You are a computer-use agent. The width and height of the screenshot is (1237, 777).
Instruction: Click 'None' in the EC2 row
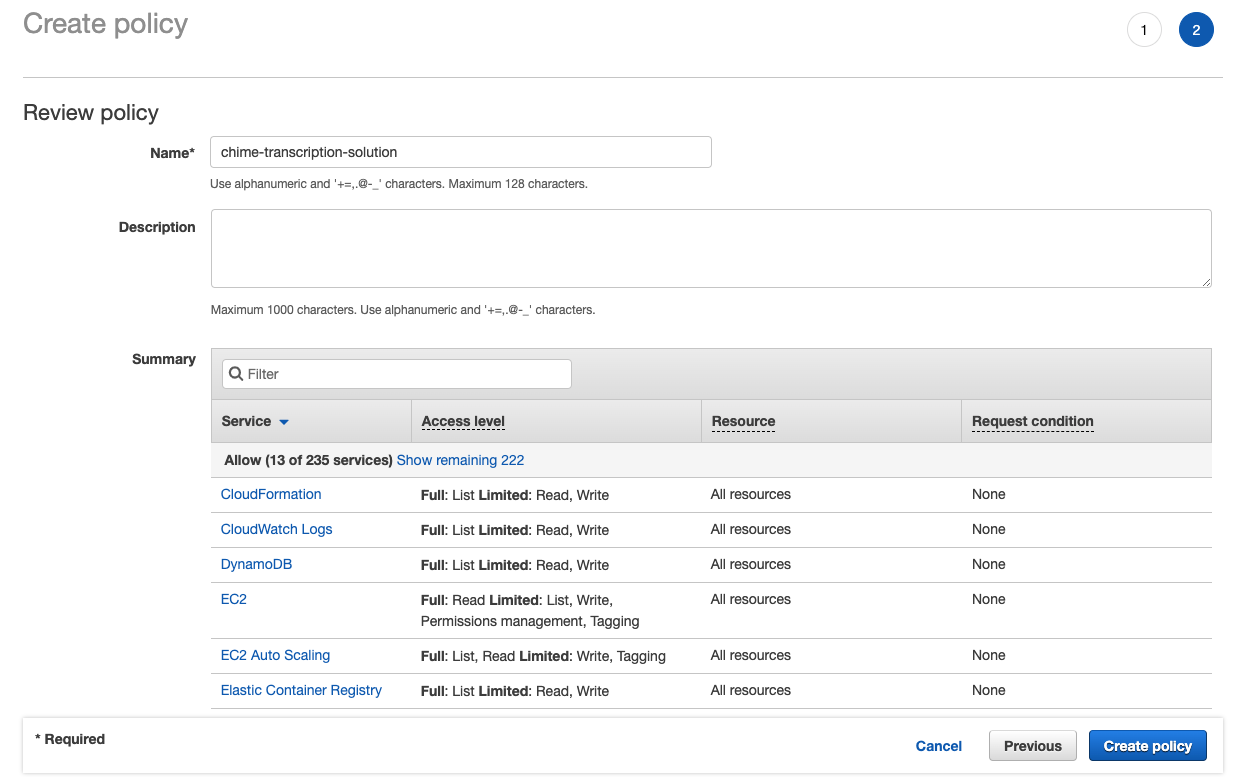pyautogui.click(x=989, y=599)
